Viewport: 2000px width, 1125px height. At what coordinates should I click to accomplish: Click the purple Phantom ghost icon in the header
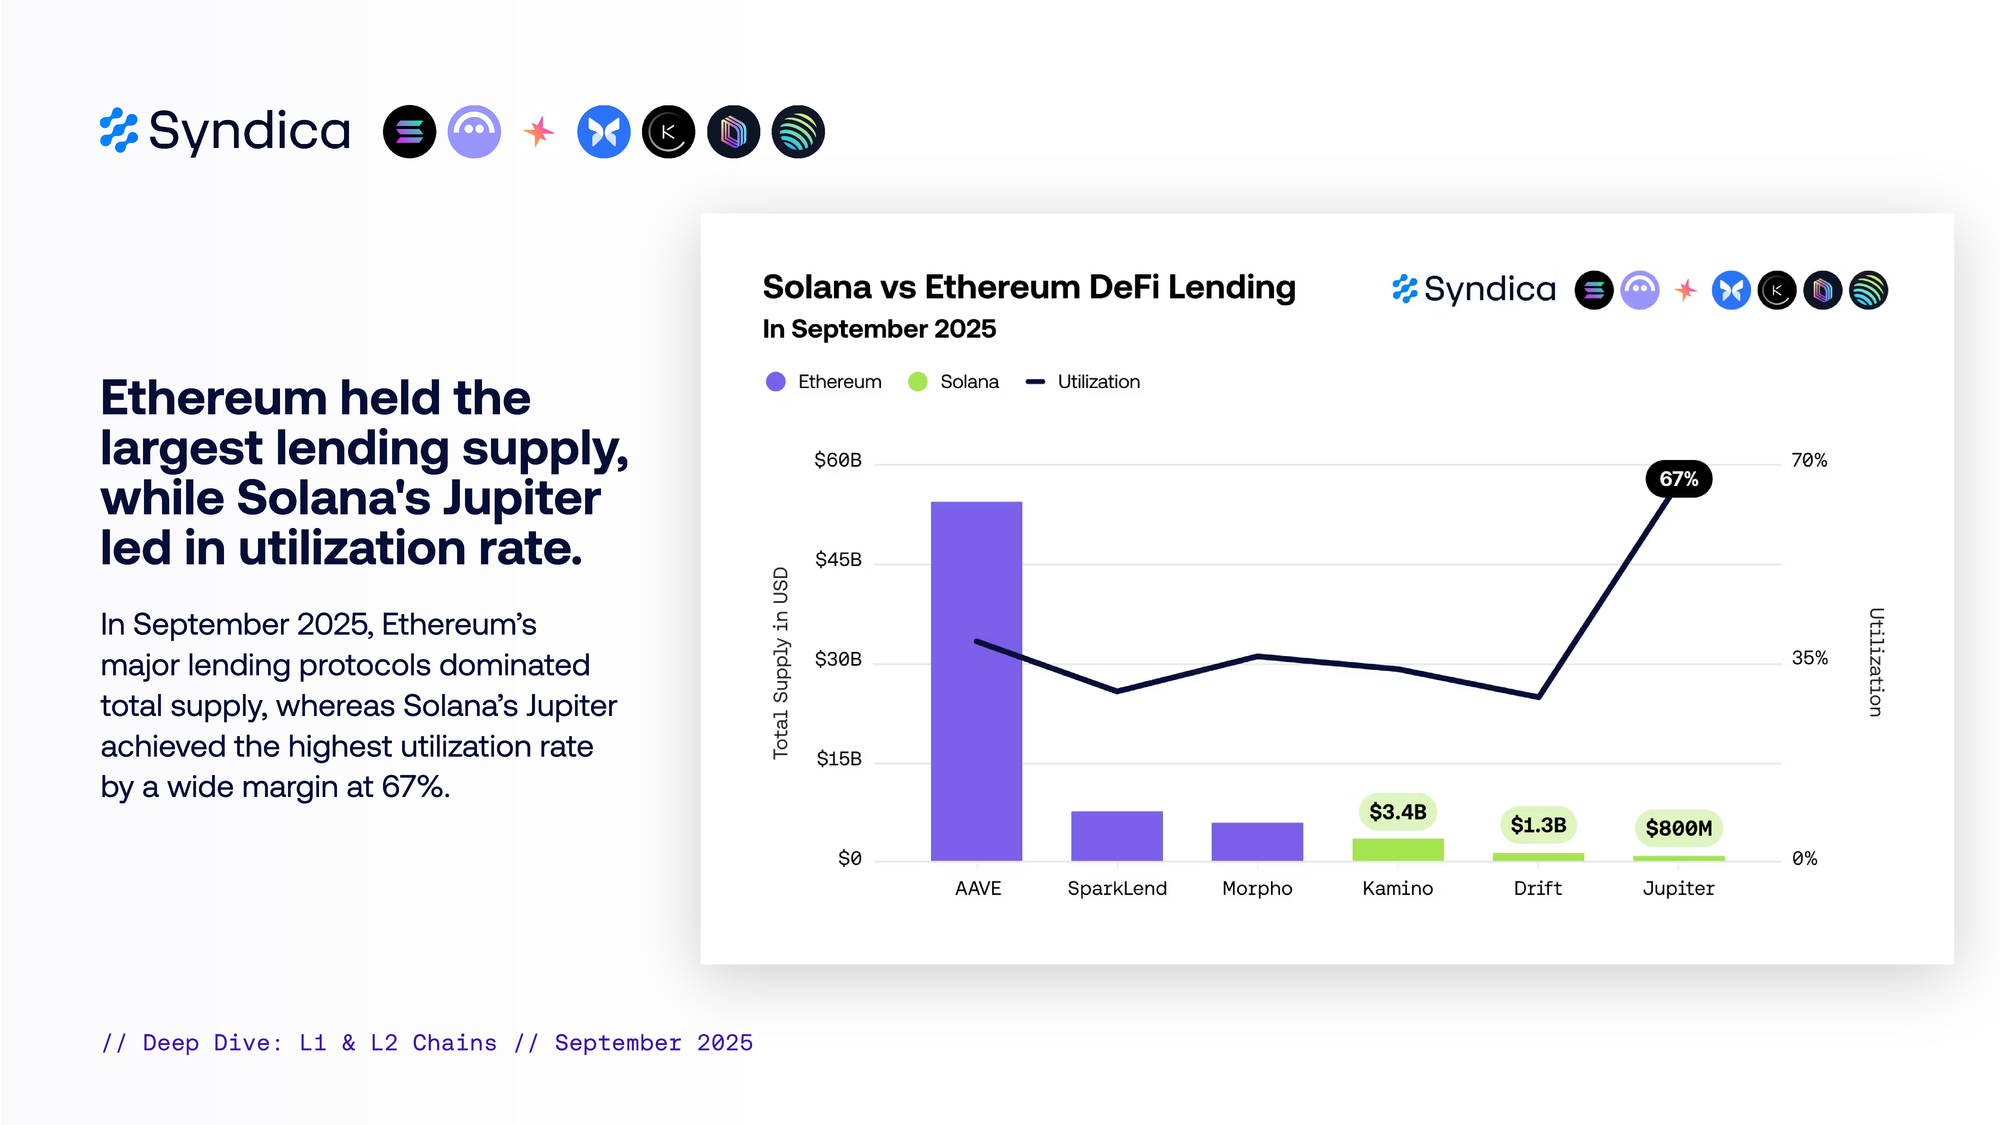point(474,132)
